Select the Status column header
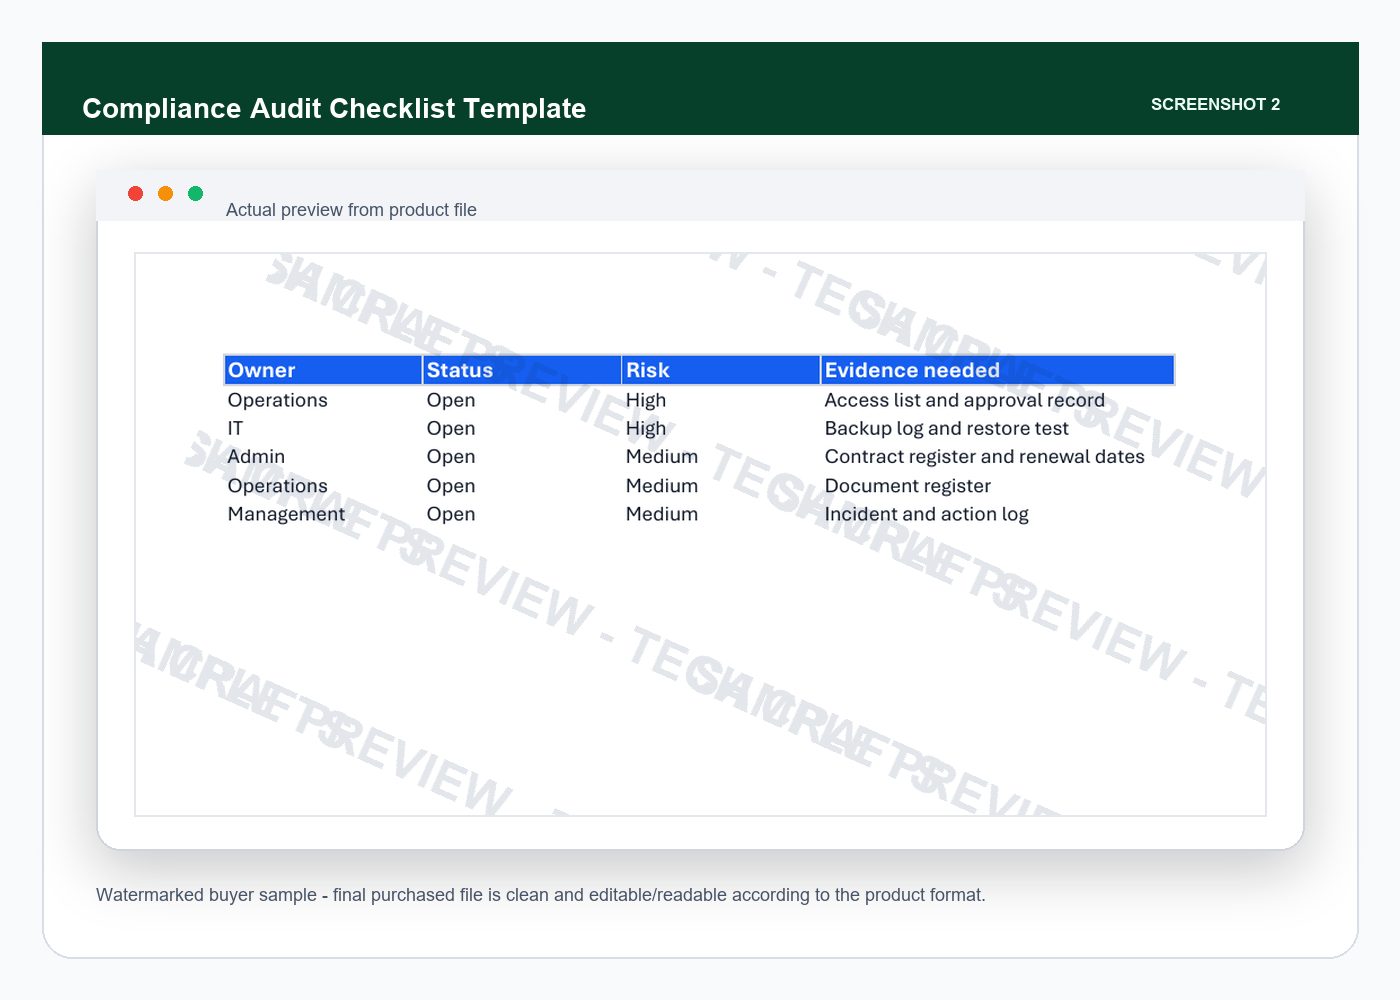1400x1000 pixels. (x=522, y=370)
